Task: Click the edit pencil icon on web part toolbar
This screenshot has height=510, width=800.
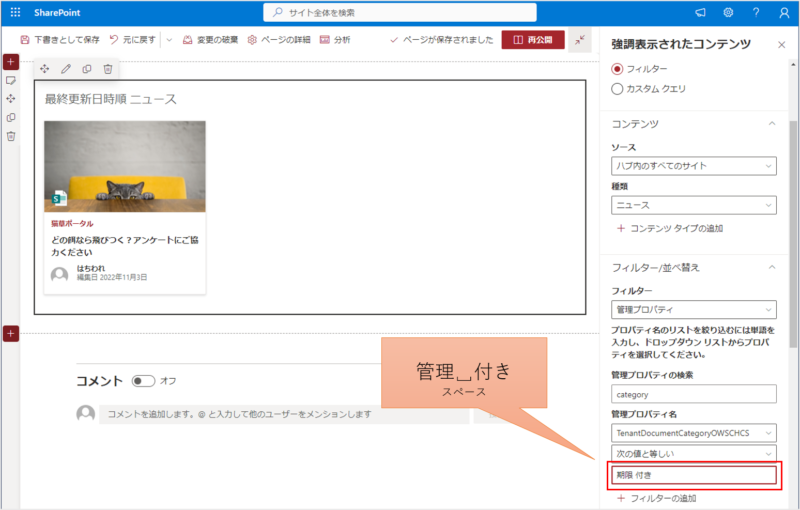Action: (x=66, y=69)
